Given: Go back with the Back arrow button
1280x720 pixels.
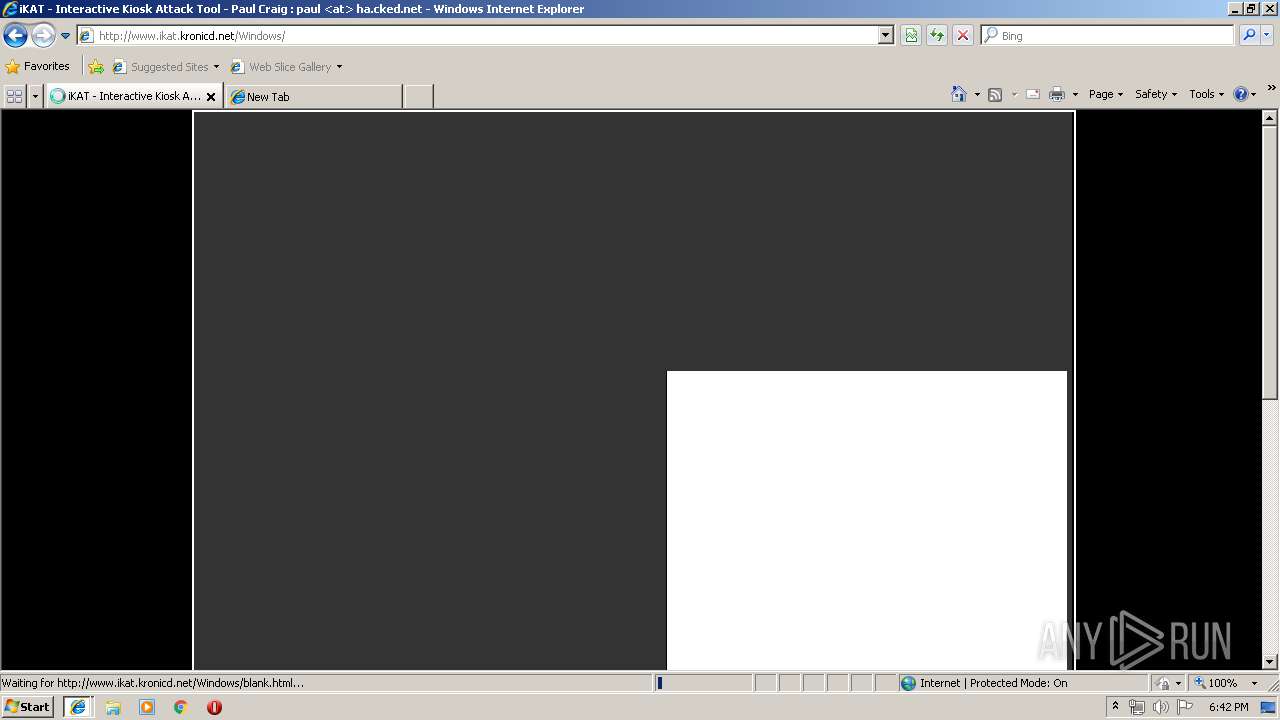Looking at the screenshot, I should [x=15, y=36].
